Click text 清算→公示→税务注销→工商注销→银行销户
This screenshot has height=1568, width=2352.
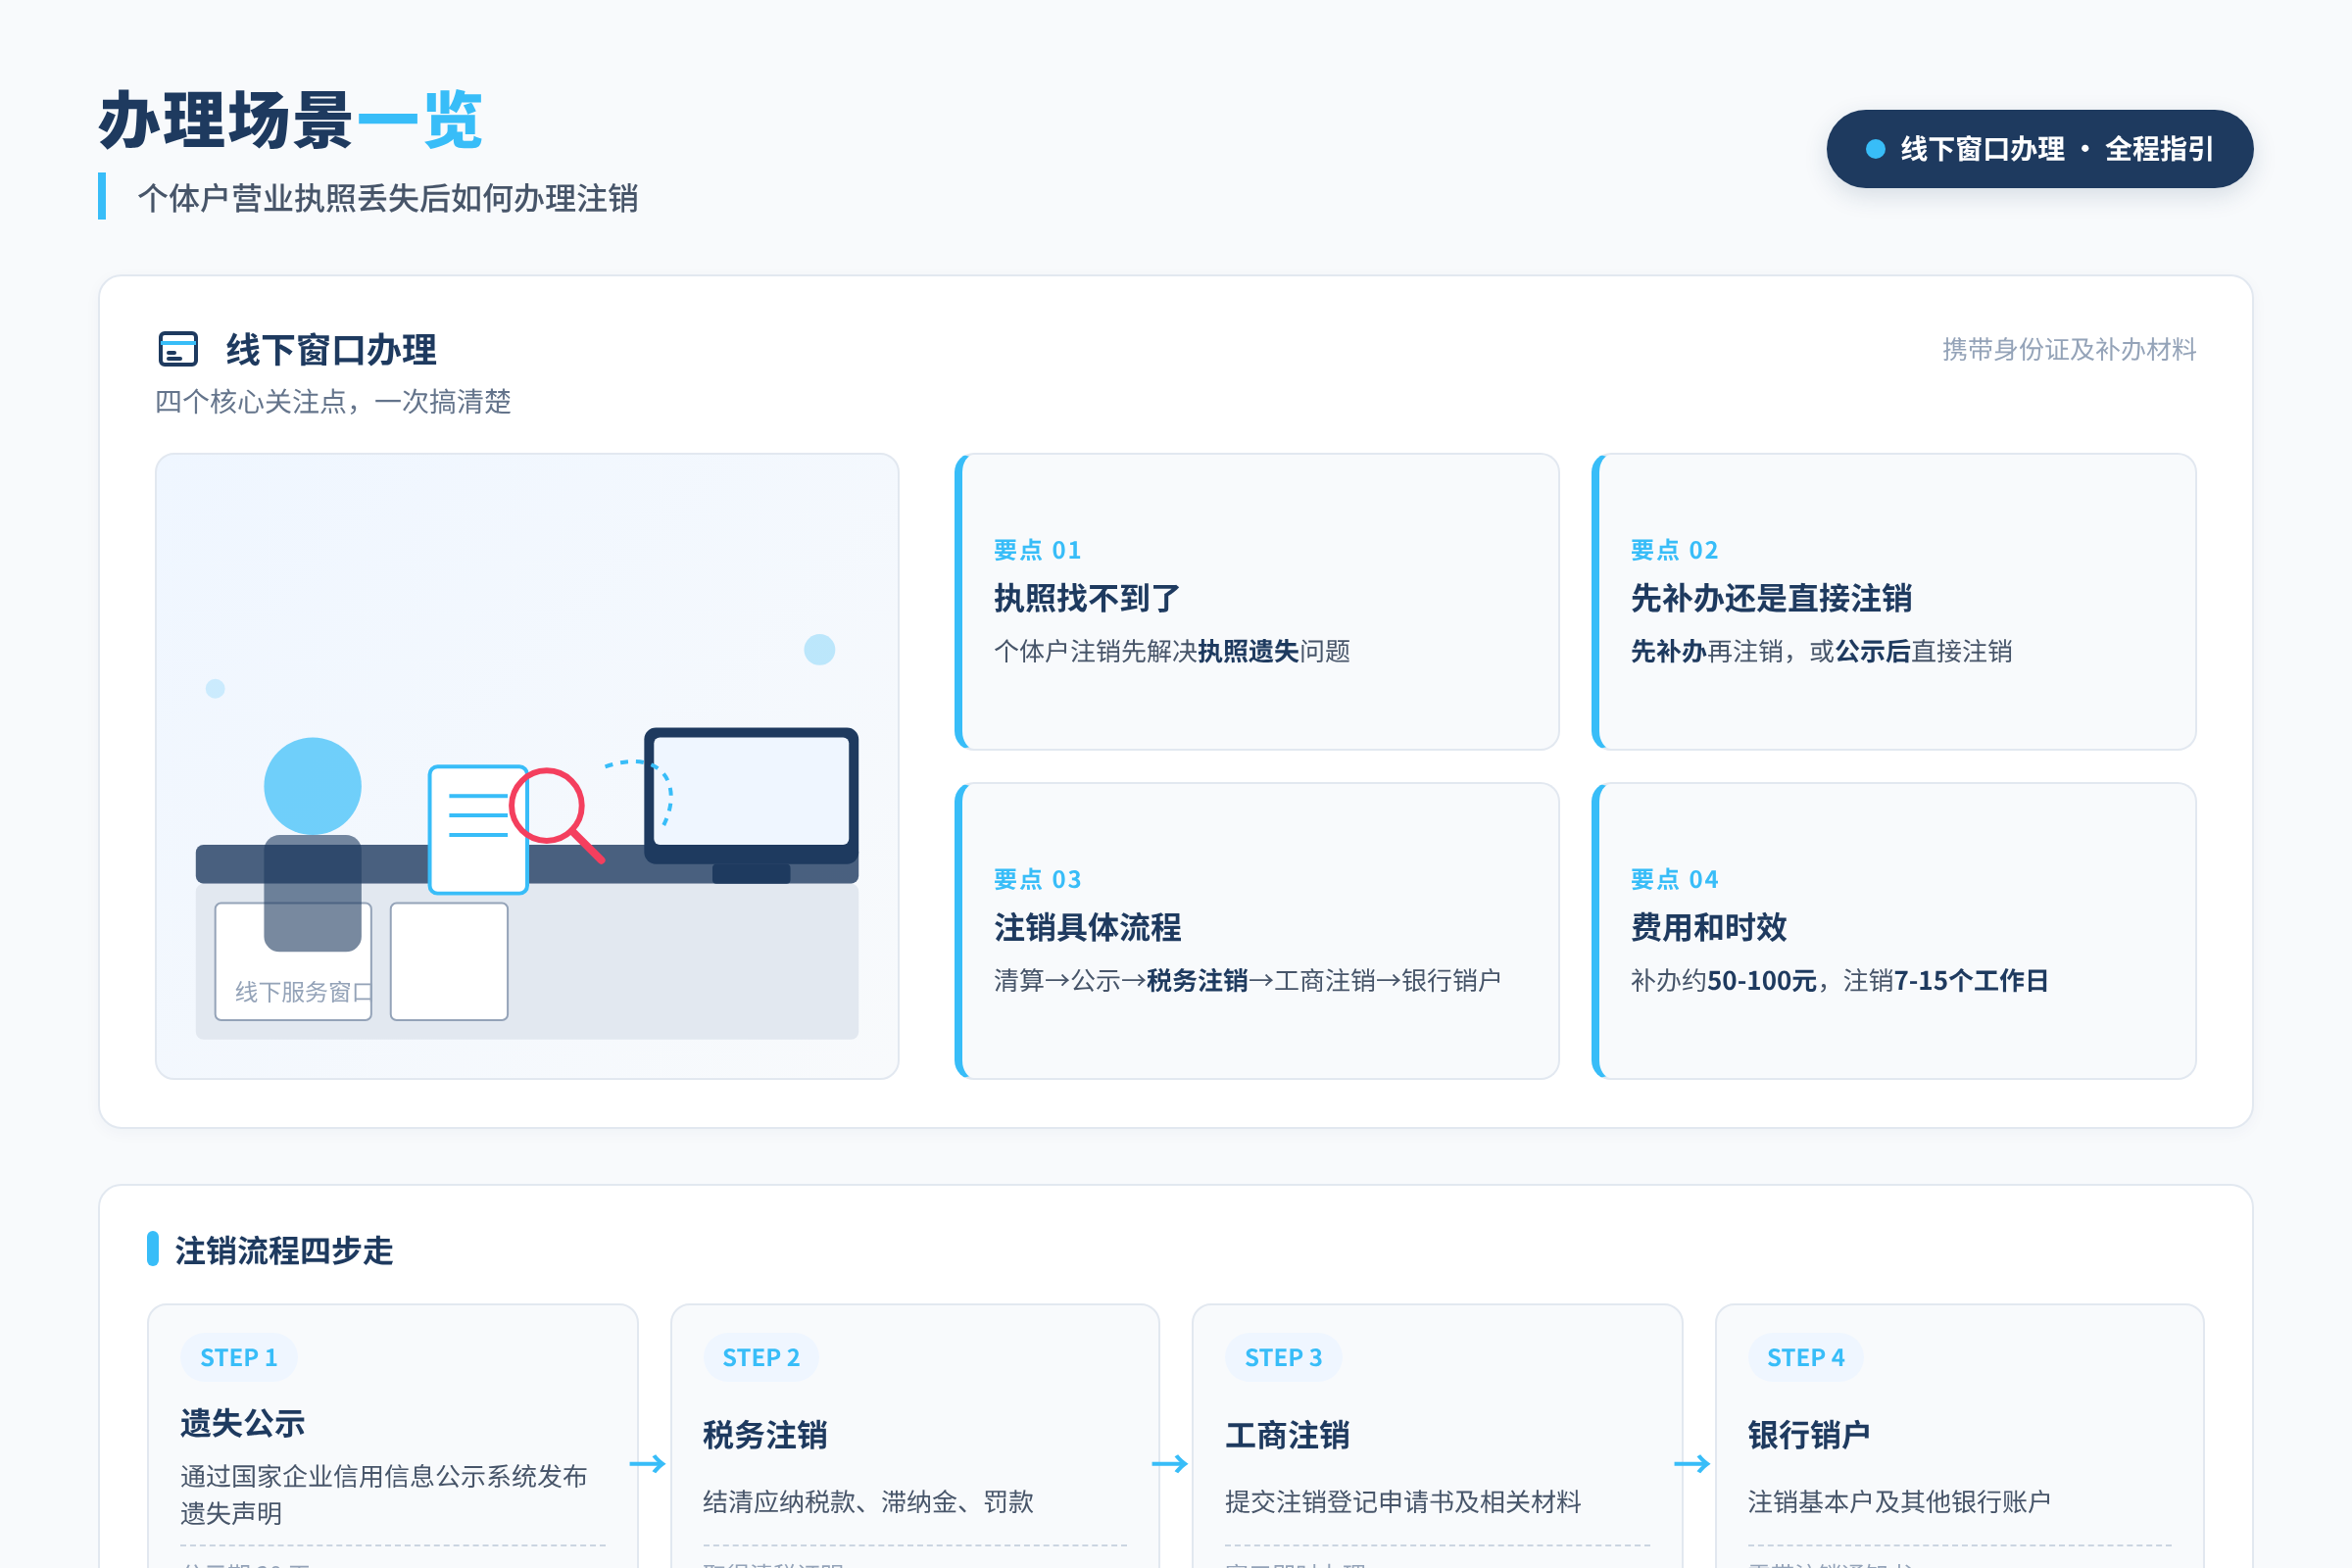point(1247,980)
